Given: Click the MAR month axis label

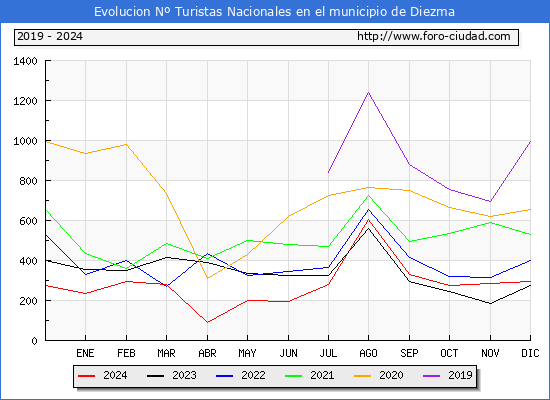Looking at the screenshot, I should coord(166,353).
